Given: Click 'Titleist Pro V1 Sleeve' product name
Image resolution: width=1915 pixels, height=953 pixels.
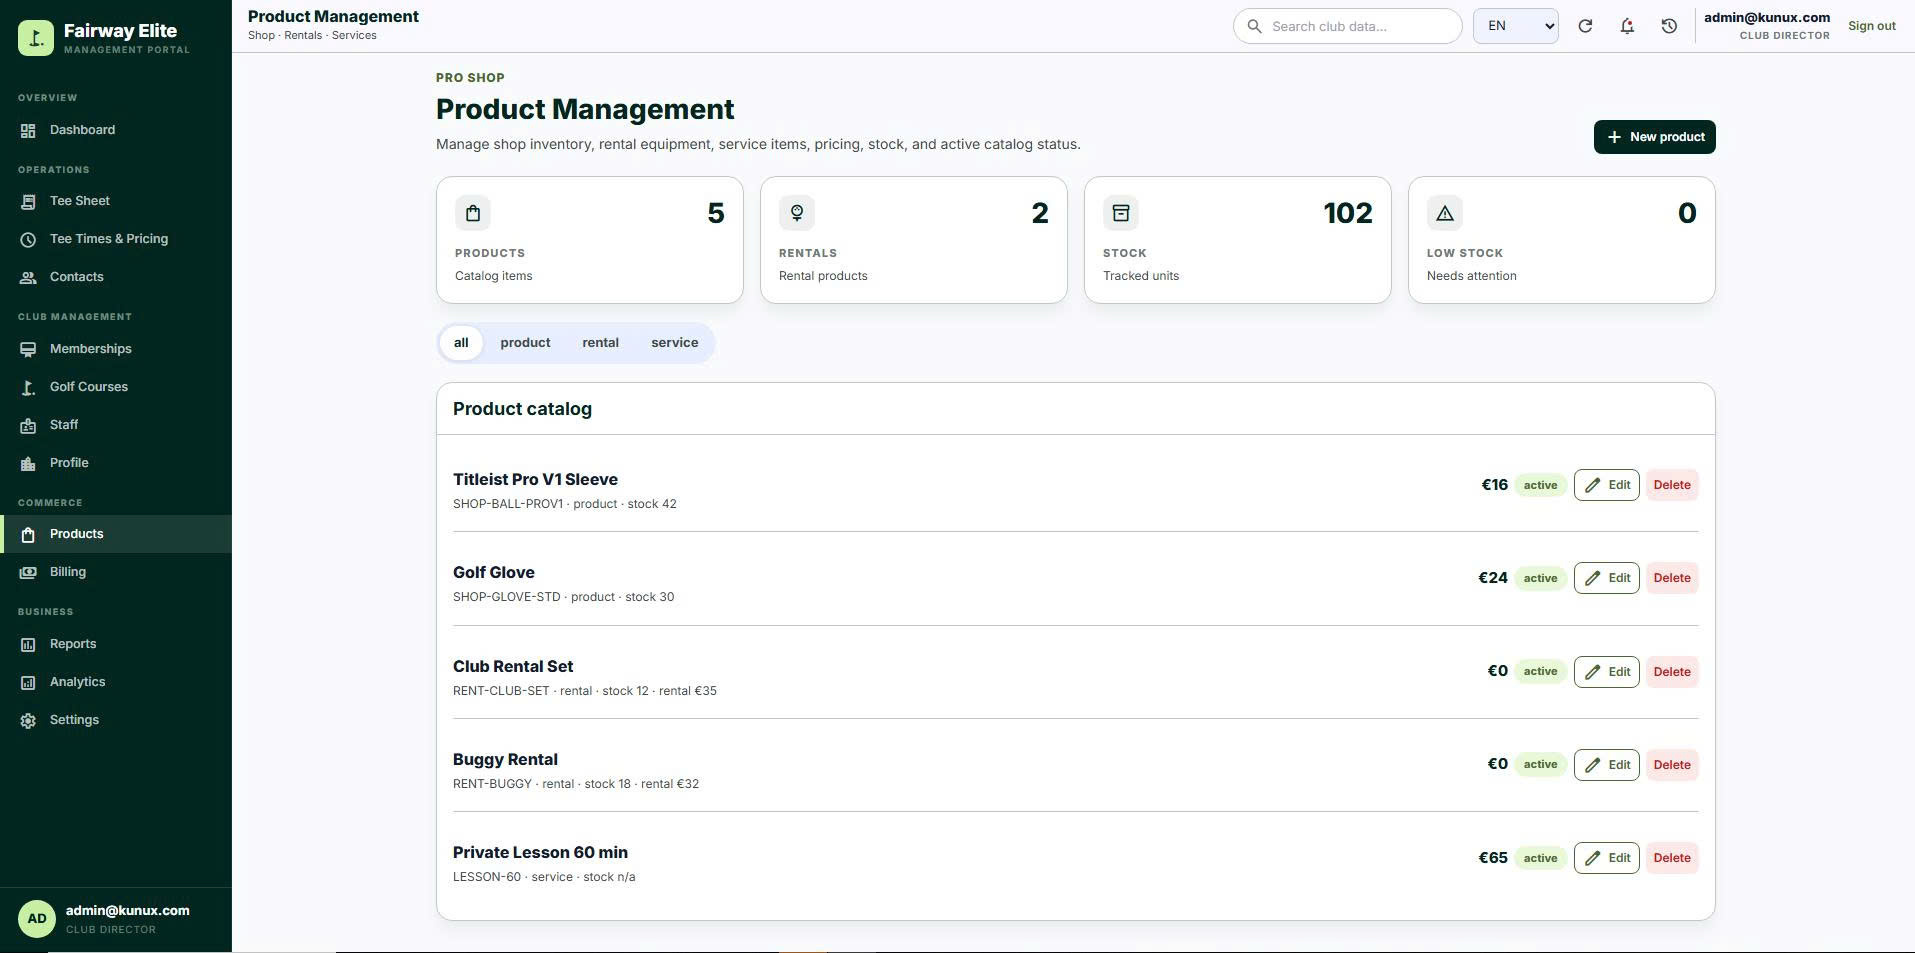Looking at the screenshot, I should (x=535, y=480).
